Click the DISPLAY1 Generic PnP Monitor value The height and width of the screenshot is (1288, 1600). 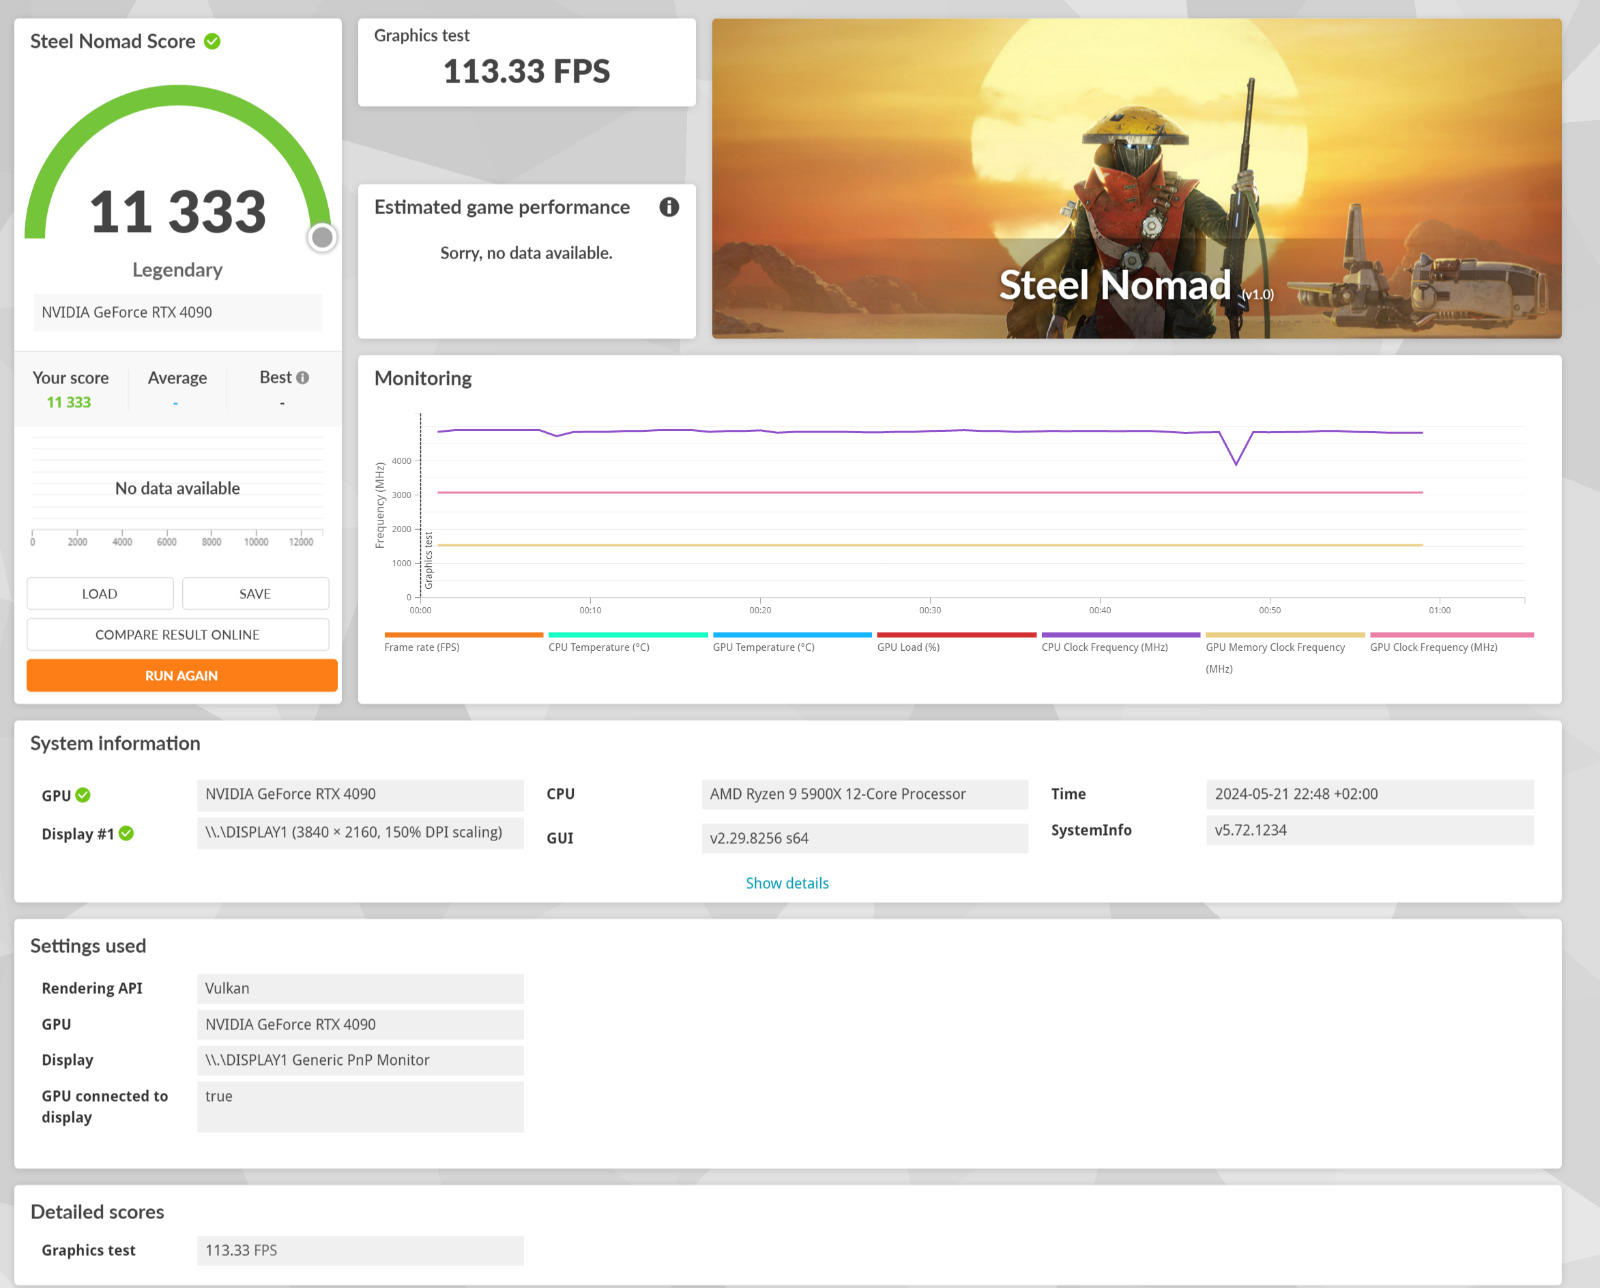(360, 1061)
